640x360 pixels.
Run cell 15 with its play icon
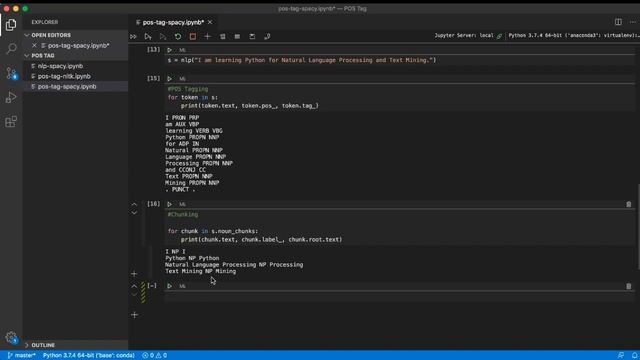[x=169, y=78]
